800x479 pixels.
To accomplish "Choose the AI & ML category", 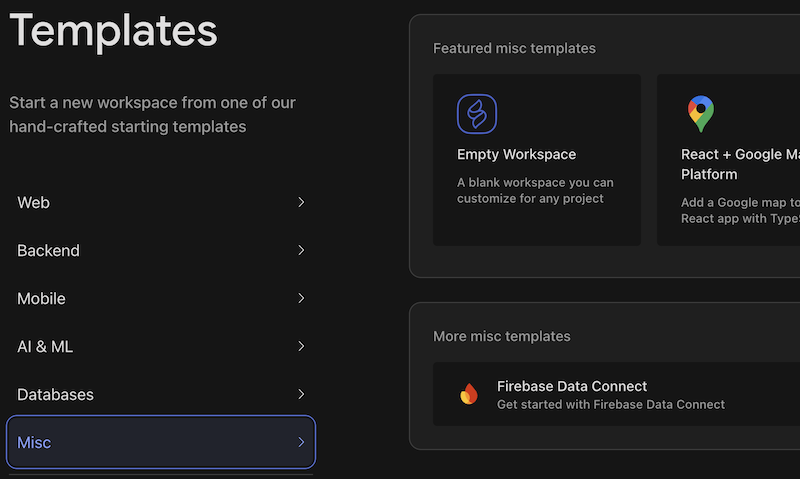I will tap(161, 346).
